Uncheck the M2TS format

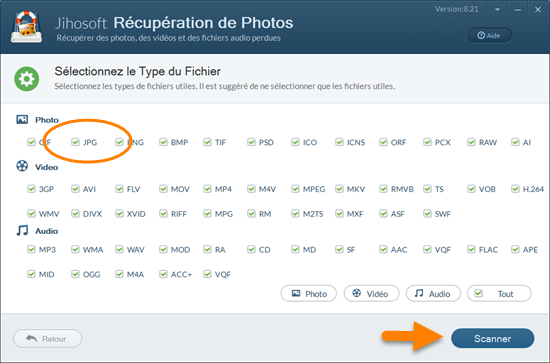295,214
